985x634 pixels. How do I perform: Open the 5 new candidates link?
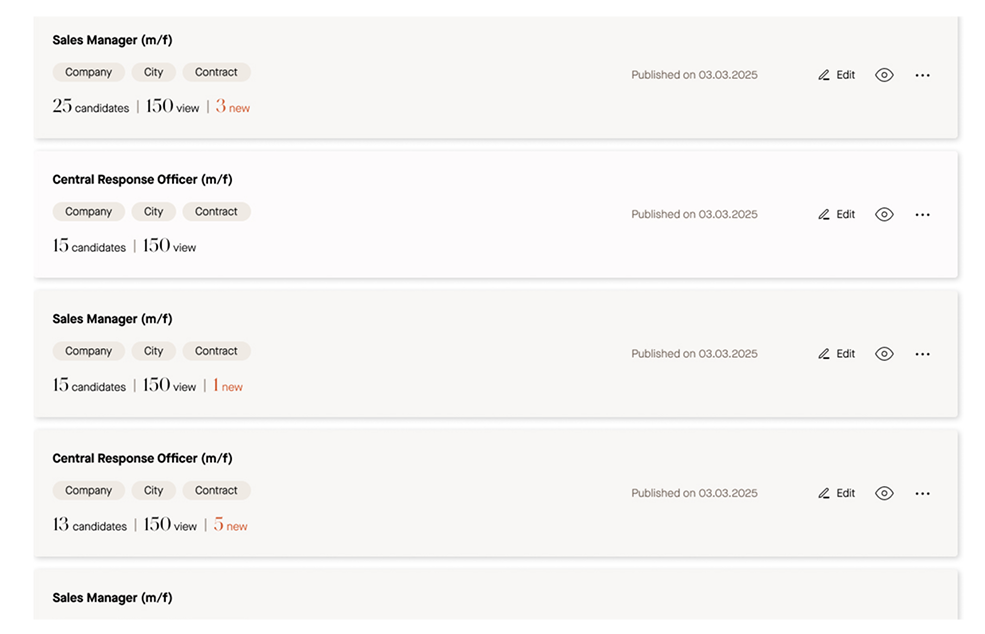pos(229,525)
